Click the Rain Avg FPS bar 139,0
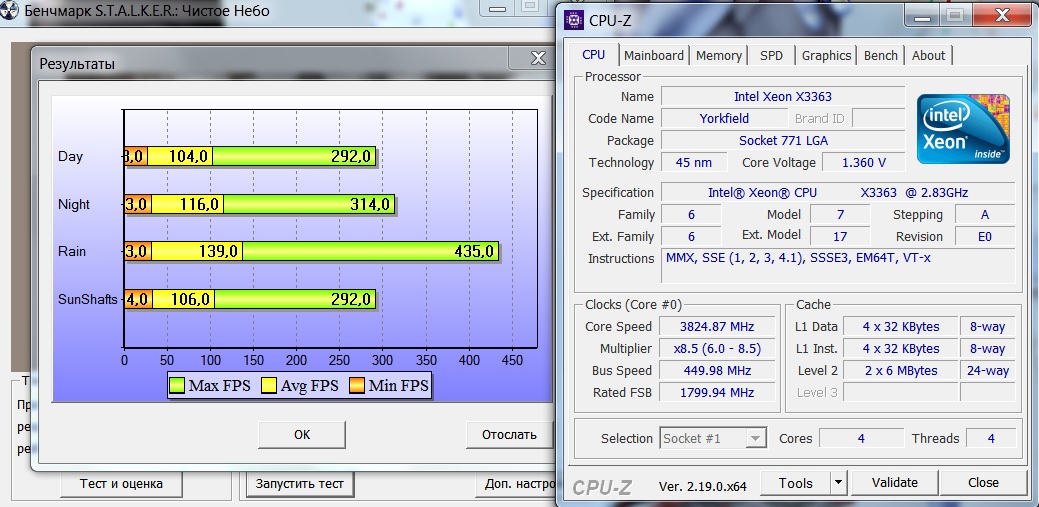Screen dimensions: 1039x507 pos(197,251)
